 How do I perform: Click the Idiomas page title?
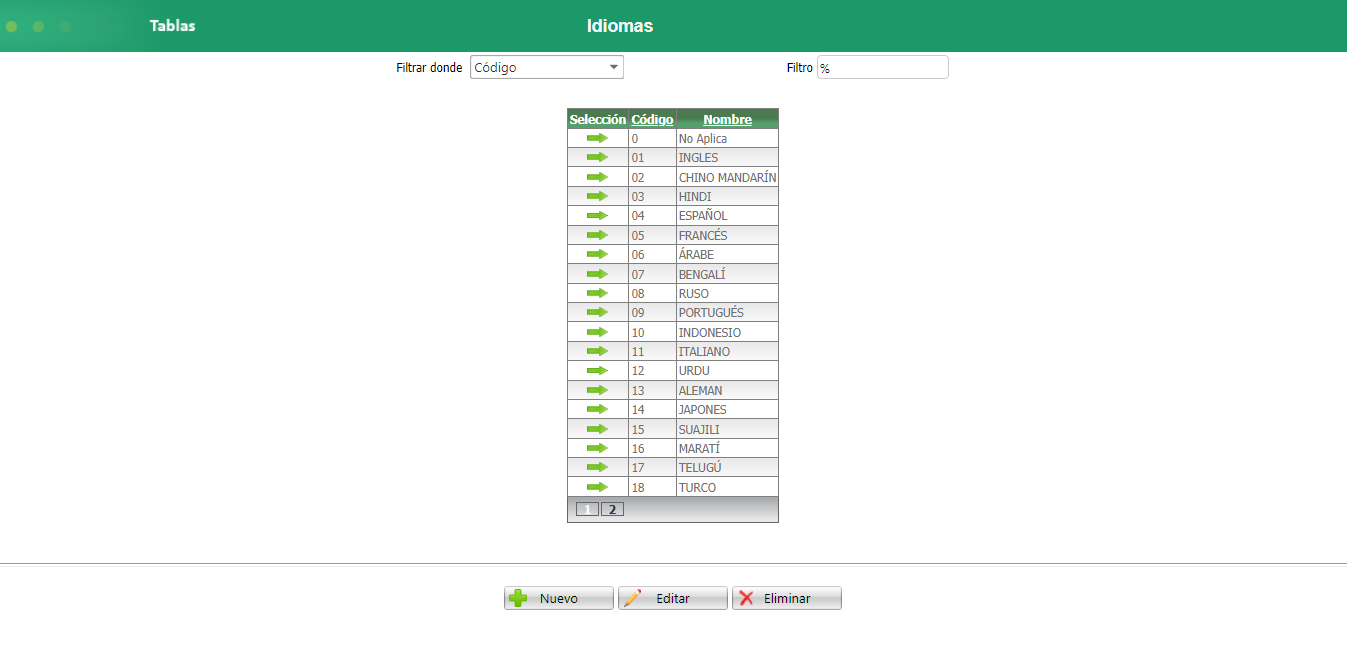[620, 26]
